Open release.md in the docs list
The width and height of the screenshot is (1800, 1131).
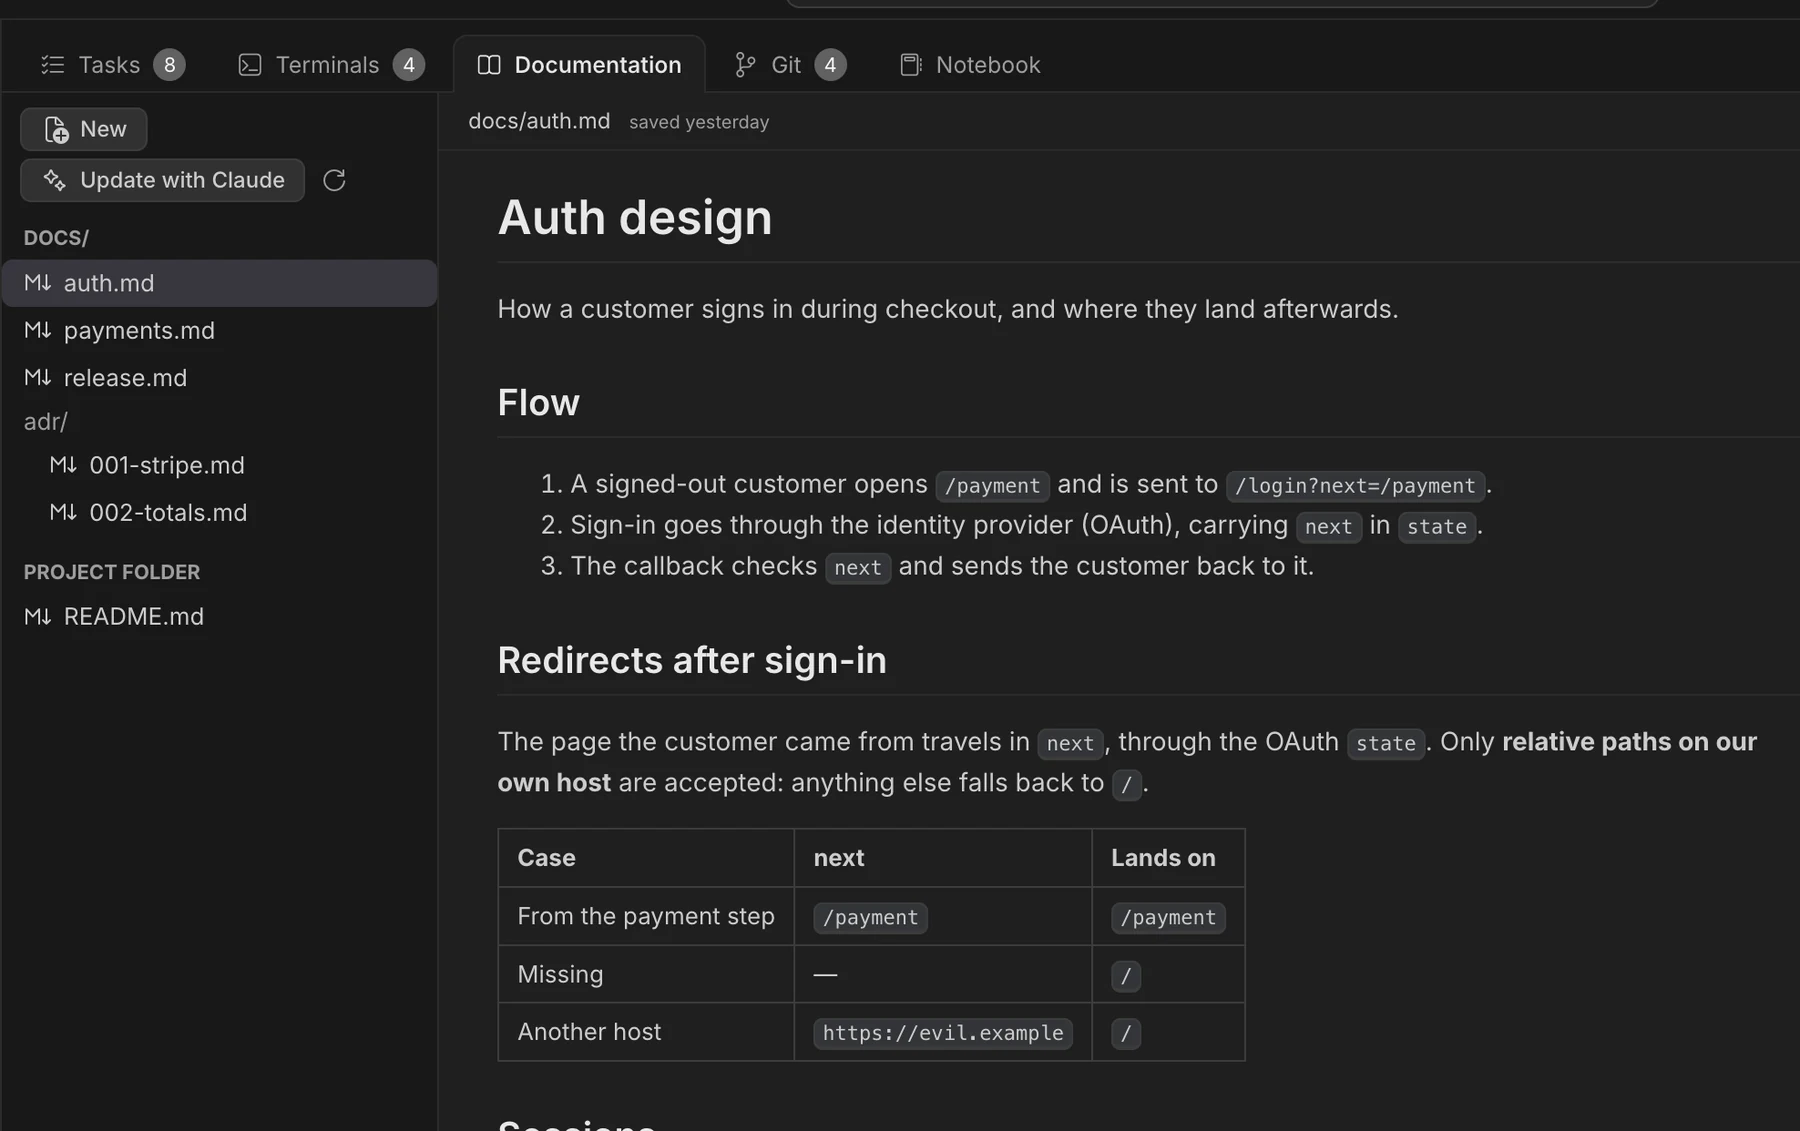(219, 377)
